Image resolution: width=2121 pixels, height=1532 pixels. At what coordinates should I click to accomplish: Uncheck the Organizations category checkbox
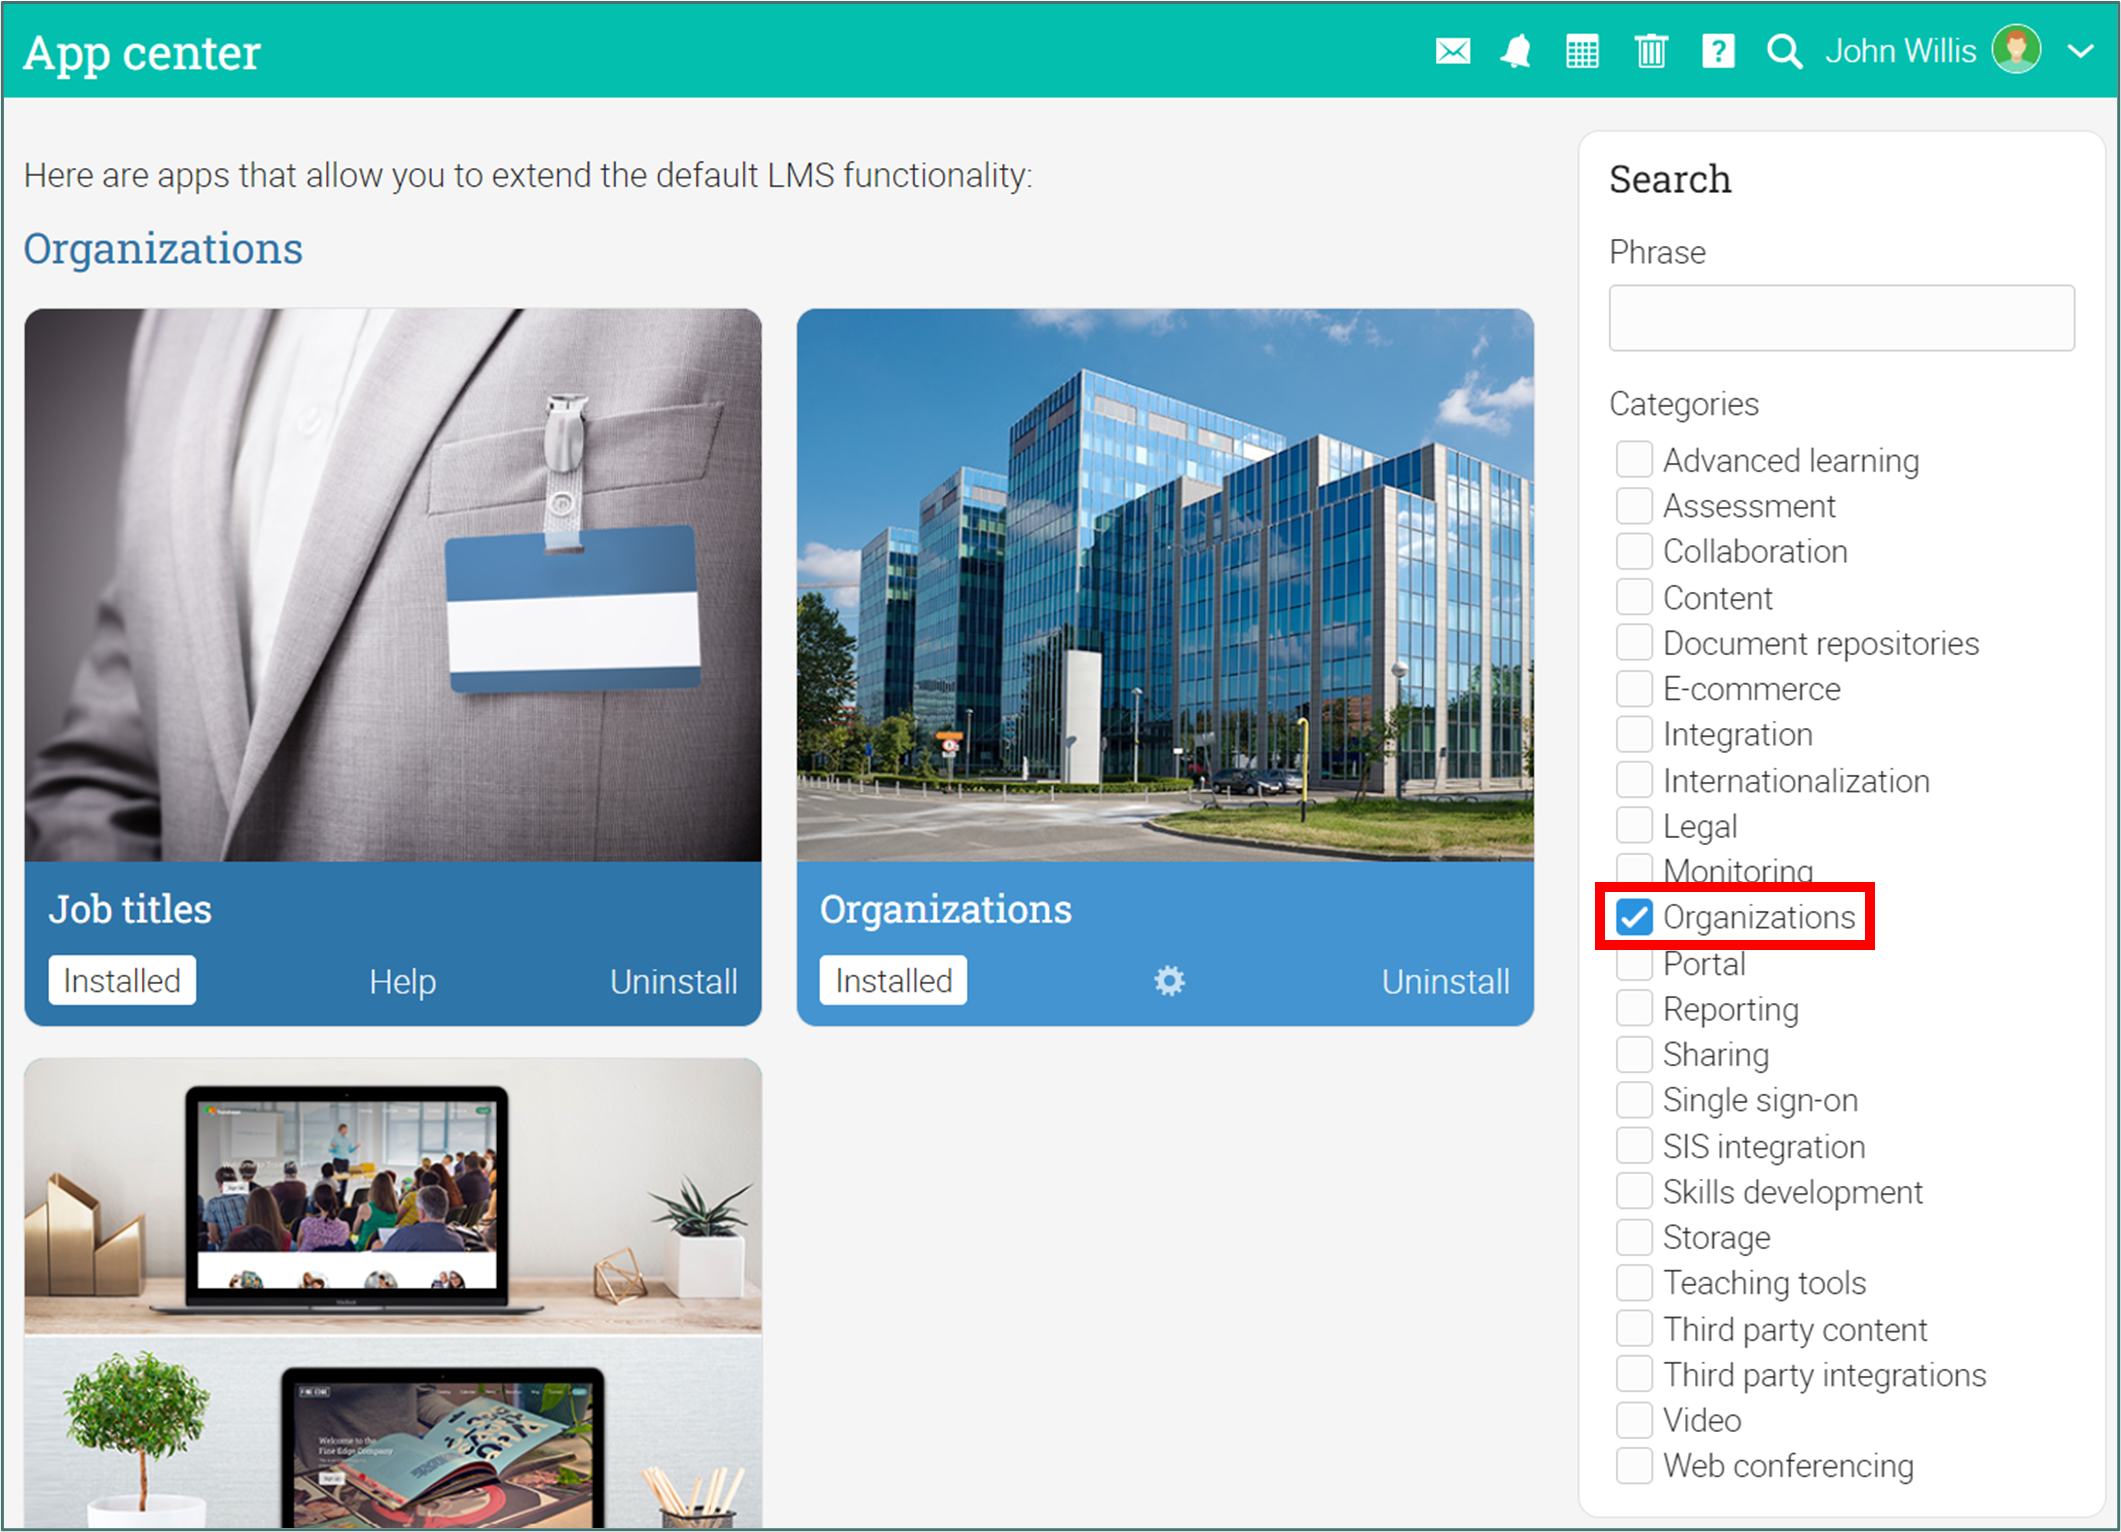click(x=1635, y=917)
